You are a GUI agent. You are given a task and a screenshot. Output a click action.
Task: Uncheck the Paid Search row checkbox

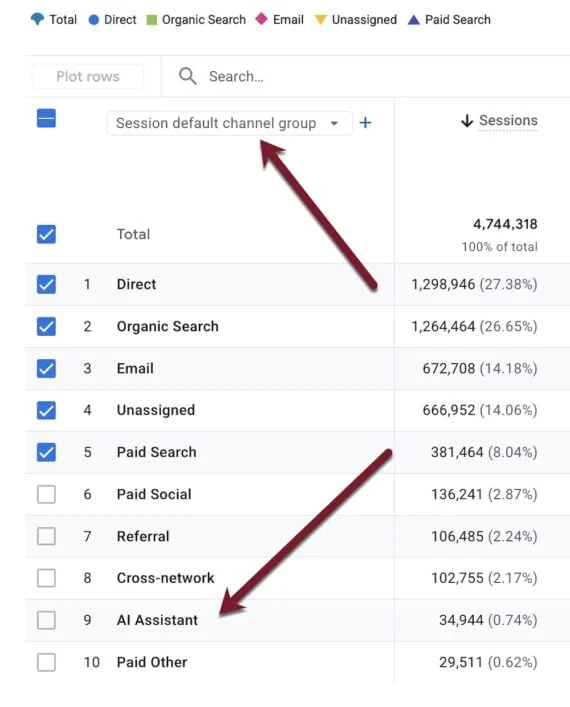click(46, 452)
